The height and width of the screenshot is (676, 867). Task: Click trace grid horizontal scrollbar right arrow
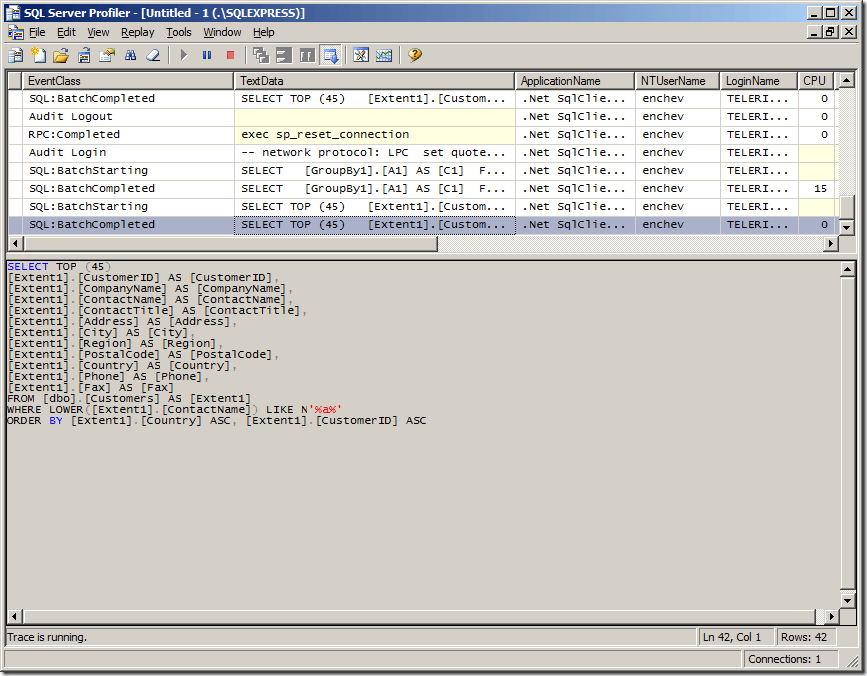coord(830,243)
